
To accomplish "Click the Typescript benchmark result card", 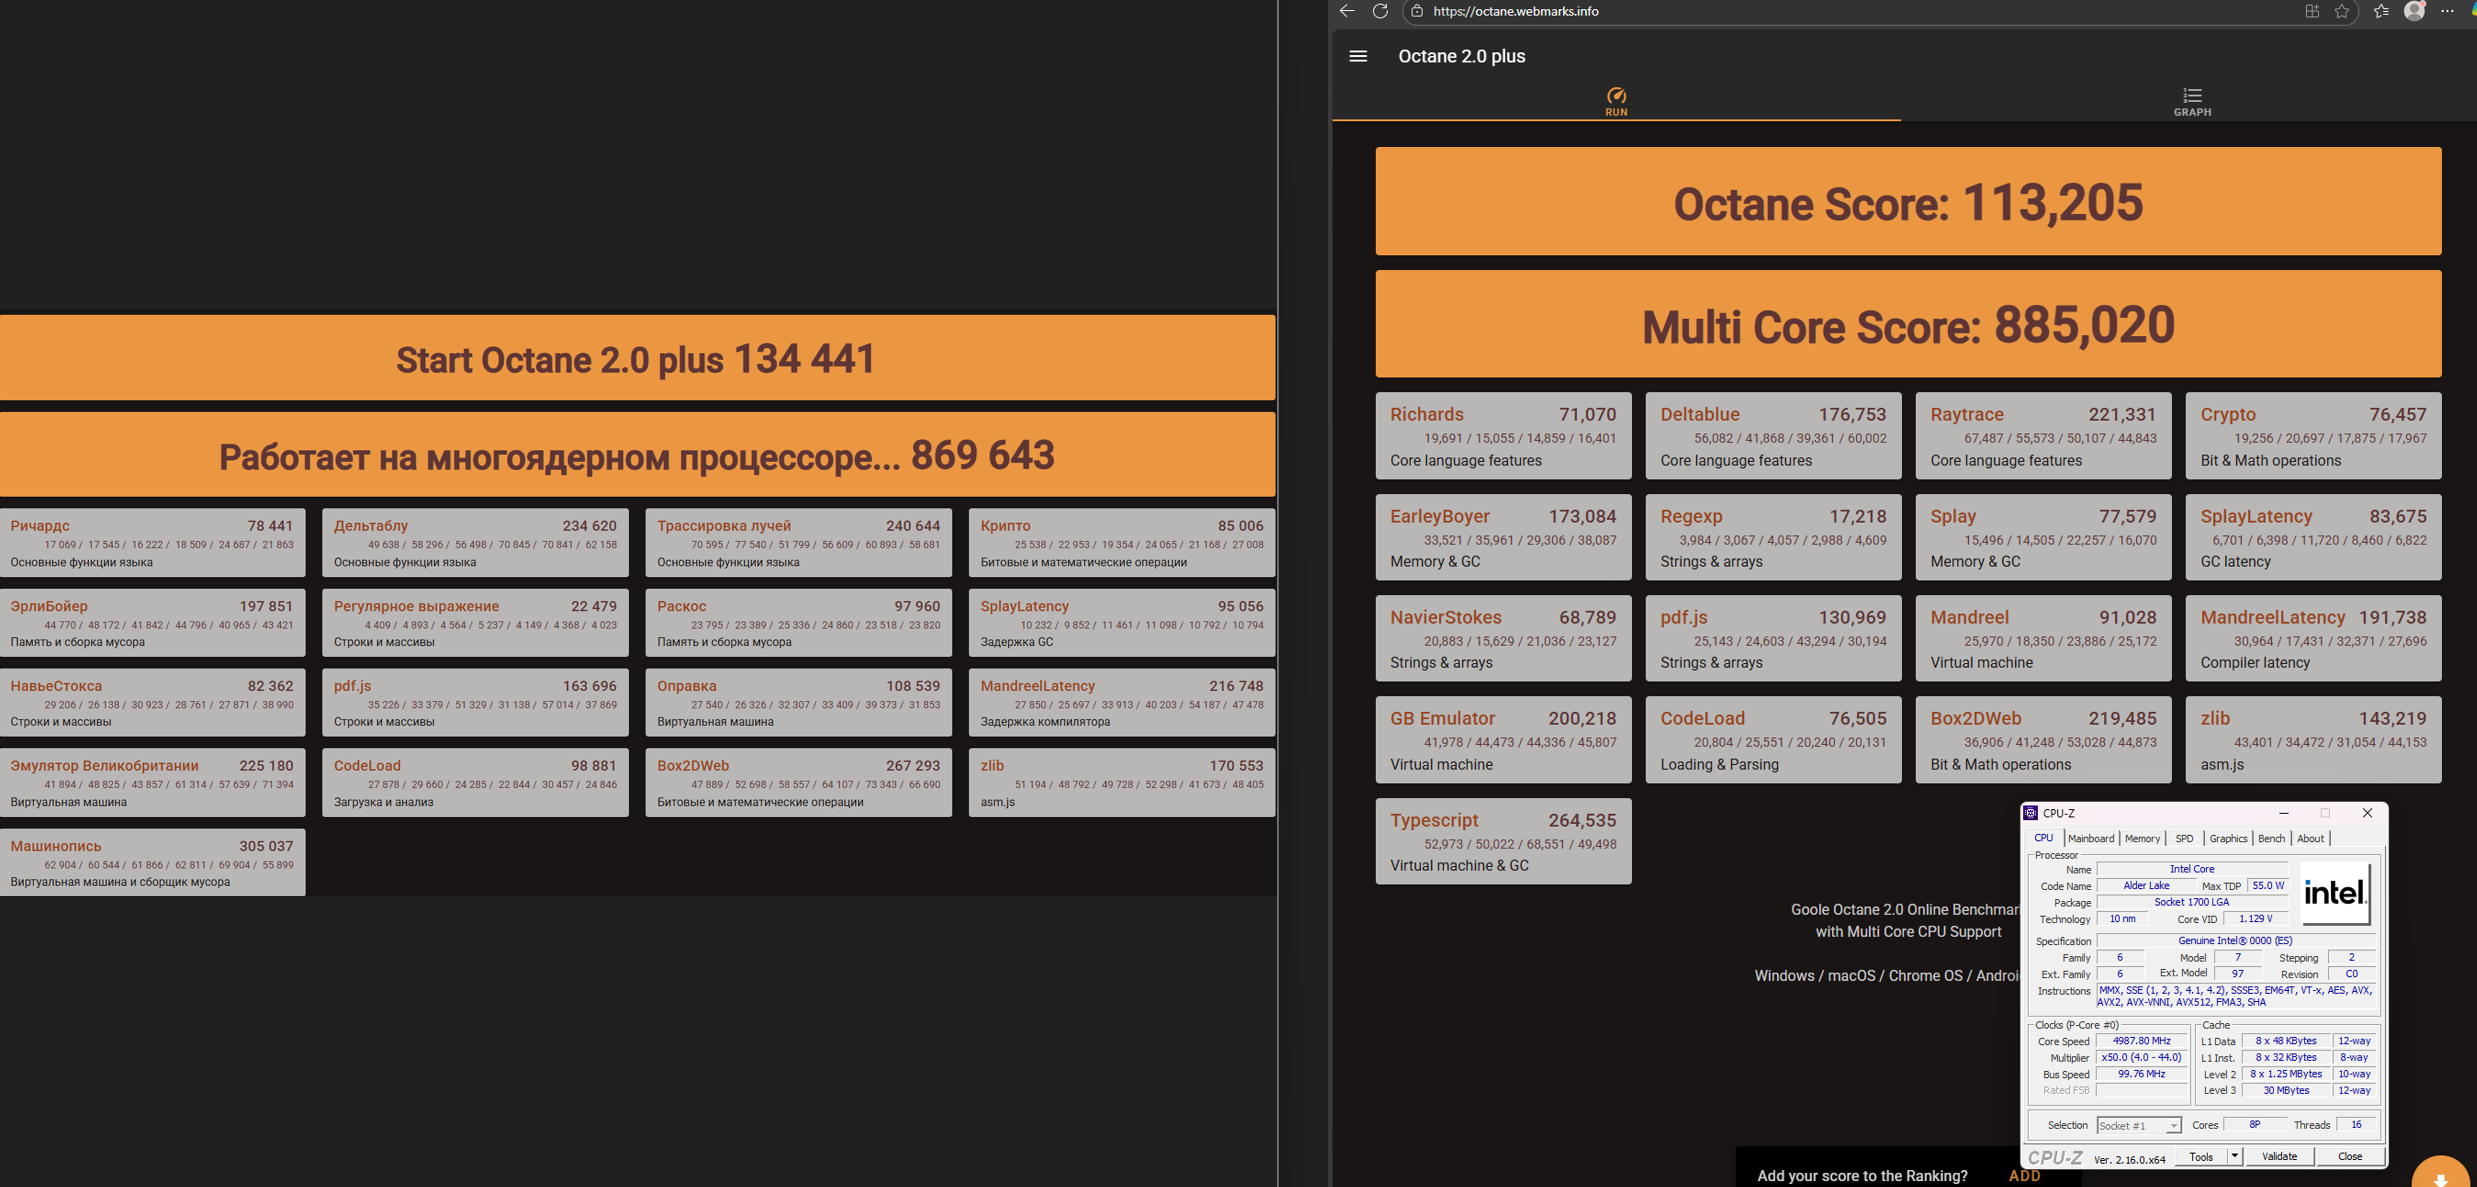I will [1502, 841].
